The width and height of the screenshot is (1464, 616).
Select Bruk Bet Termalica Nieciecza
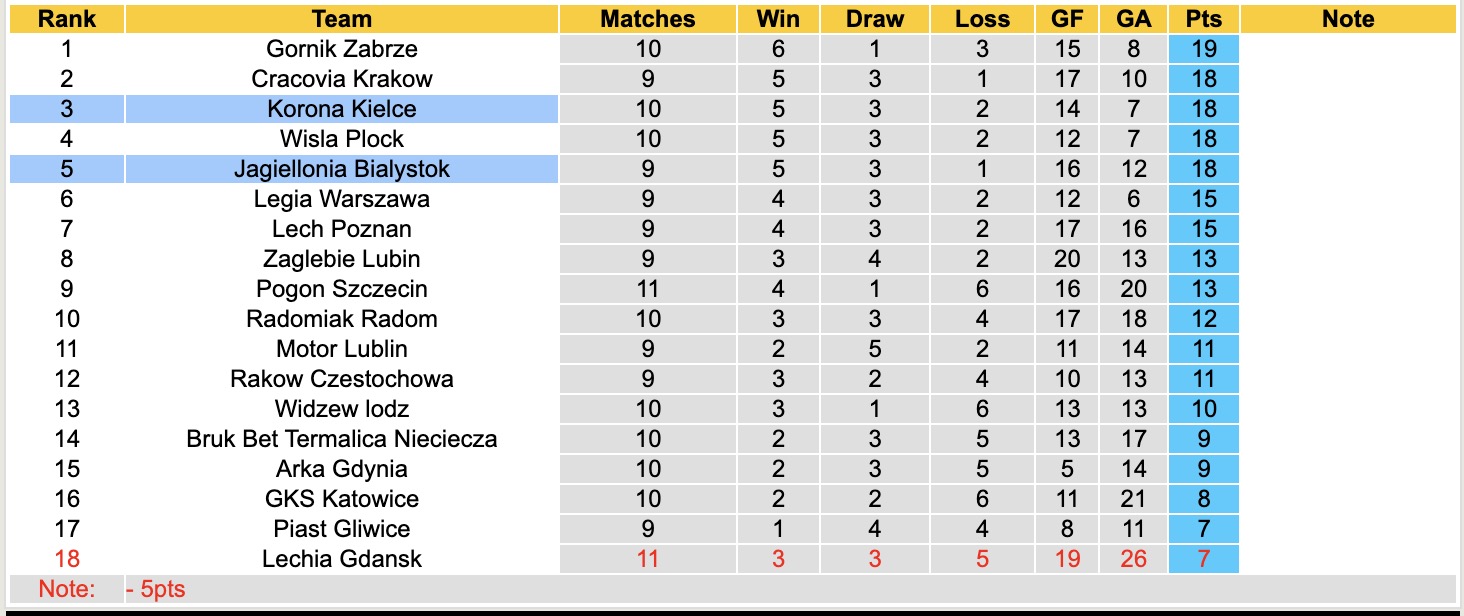[342, 439]
